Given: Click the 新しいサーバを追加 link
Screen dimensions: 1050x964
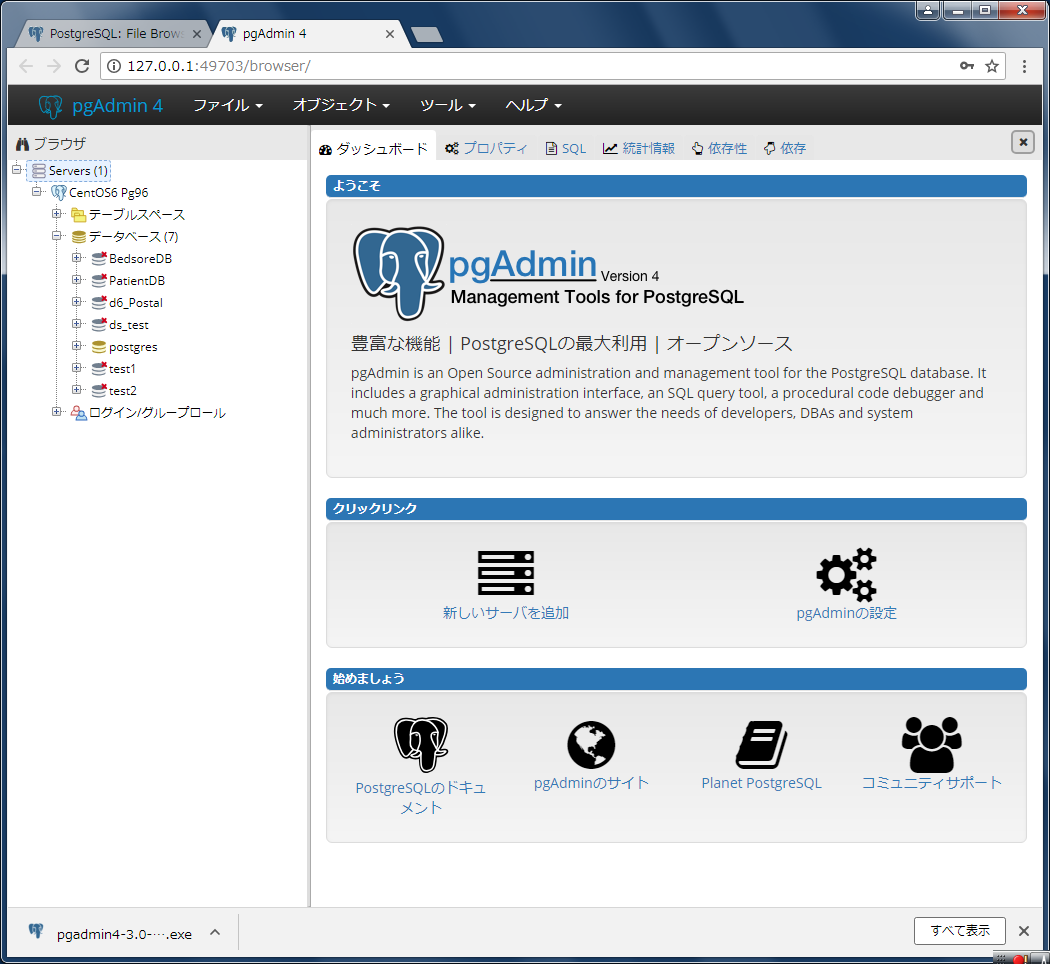Looking at the screenshot, I should [506, 613].
